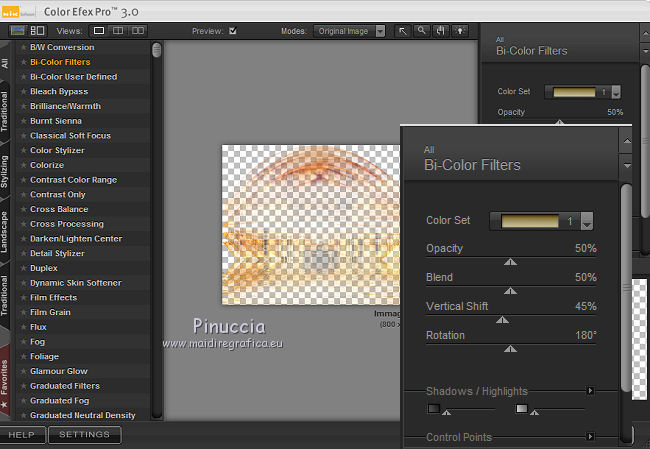
Task: Toggle favorite star for Bleach Bypass
Action: tap(23, 92)
